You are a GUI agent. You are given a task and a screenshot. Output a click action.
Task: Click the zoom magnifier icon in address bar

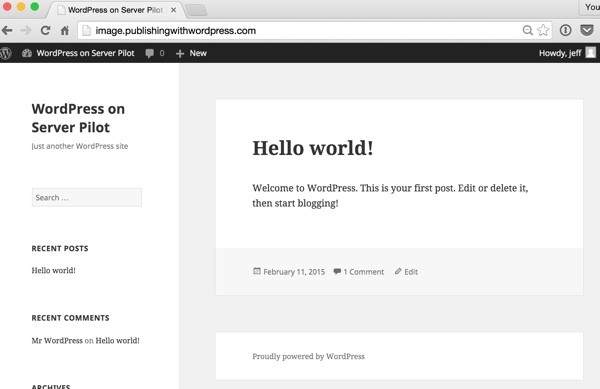[528, 30]
